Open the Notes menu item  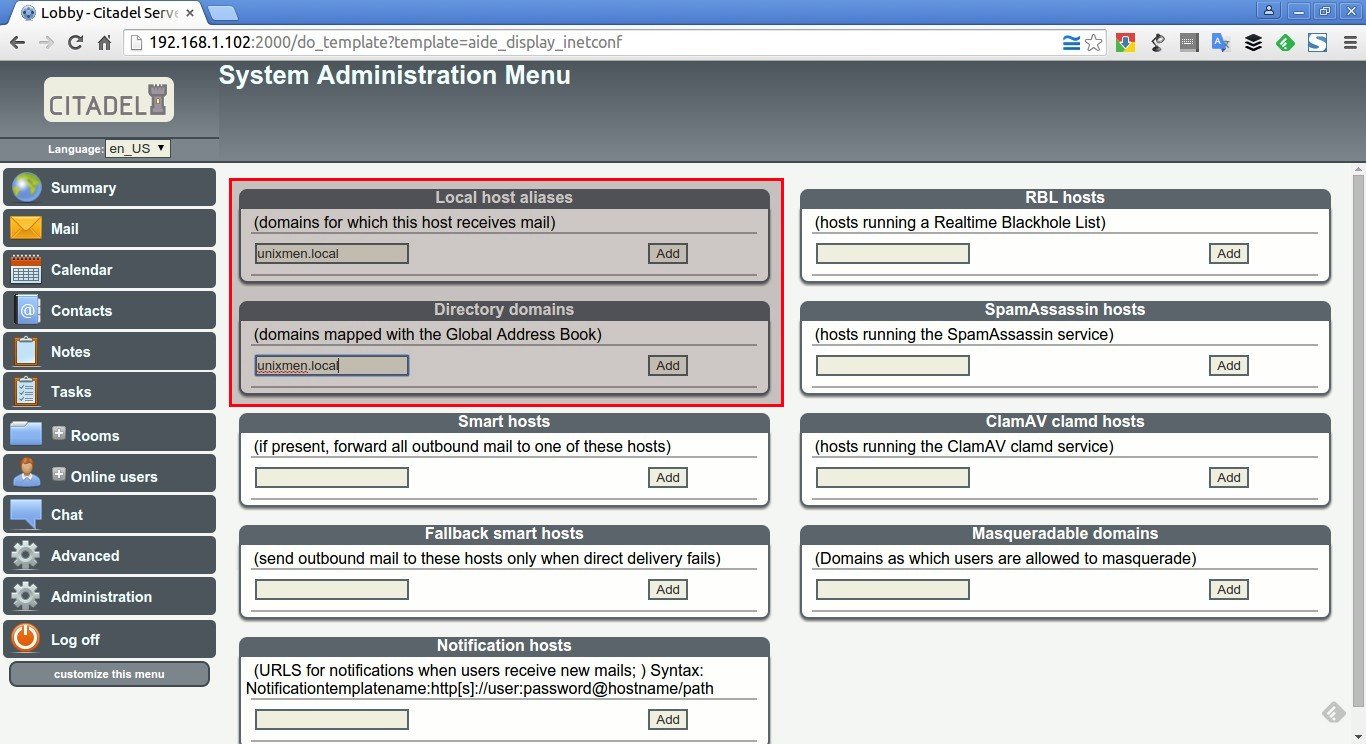coord(109,351)
